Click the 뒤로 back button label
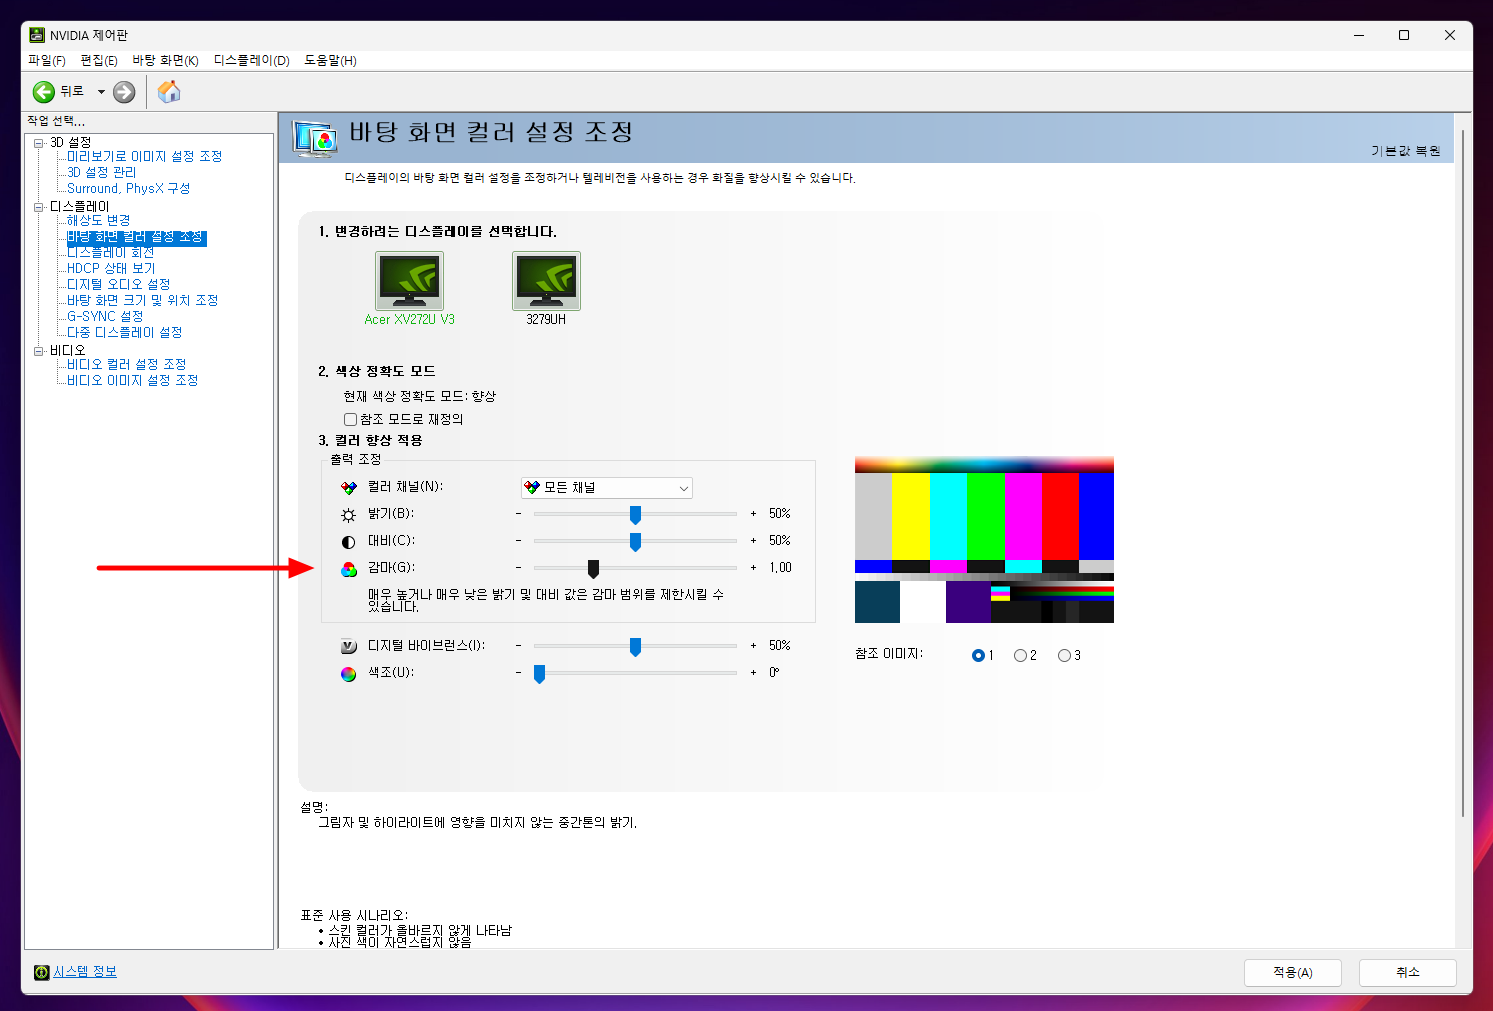 click(72, 91)
